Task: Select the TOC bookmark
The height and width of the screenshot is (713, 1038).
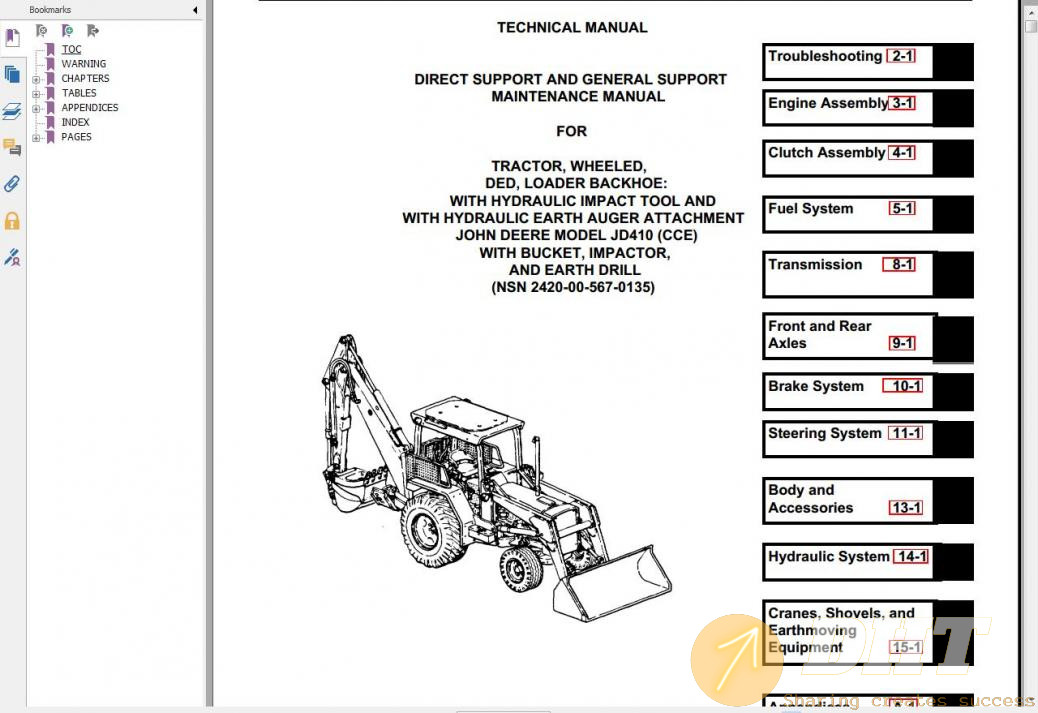Action: 71,49
